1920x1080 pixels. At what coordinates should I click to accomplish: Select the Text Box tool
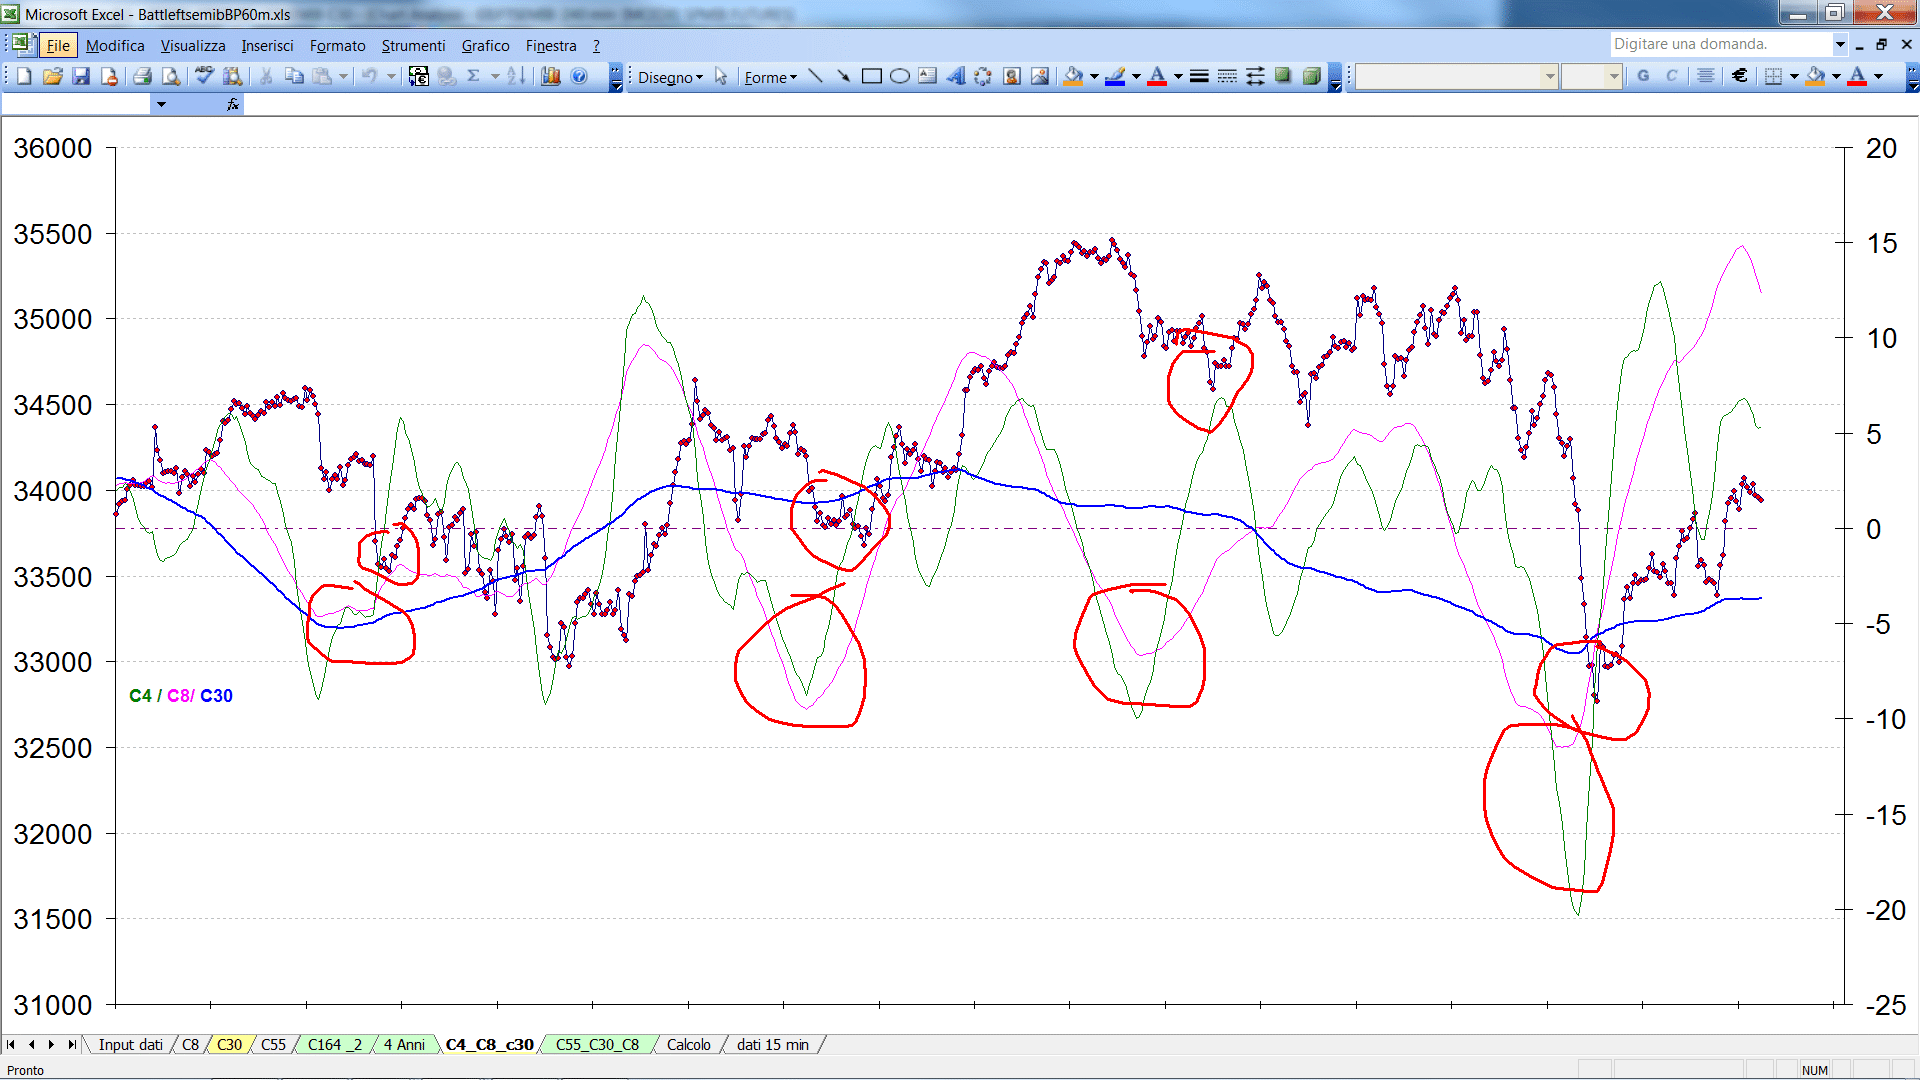click(x=927, y=76)
